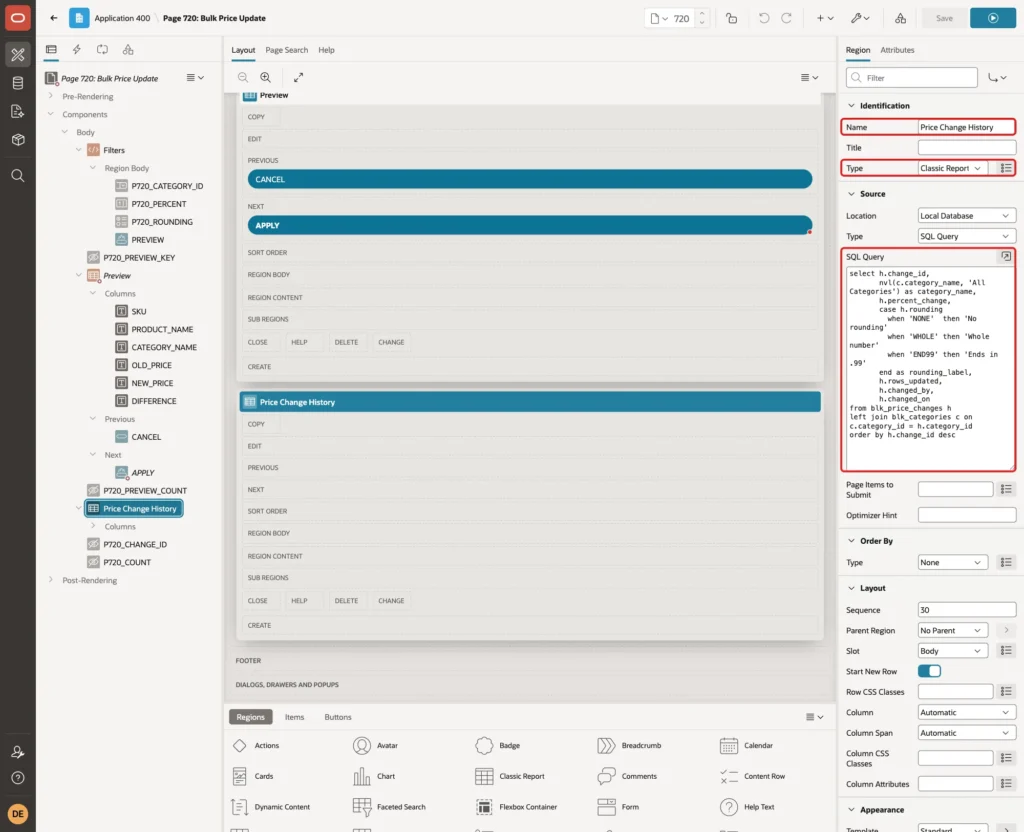
Task: Select the Buttons gallery tab
Action: pos(338,717)
